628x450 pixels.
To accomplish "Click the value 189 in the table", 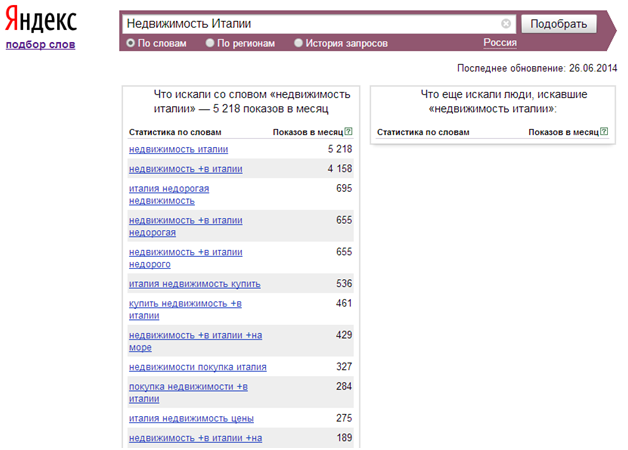I will (344, 438).
